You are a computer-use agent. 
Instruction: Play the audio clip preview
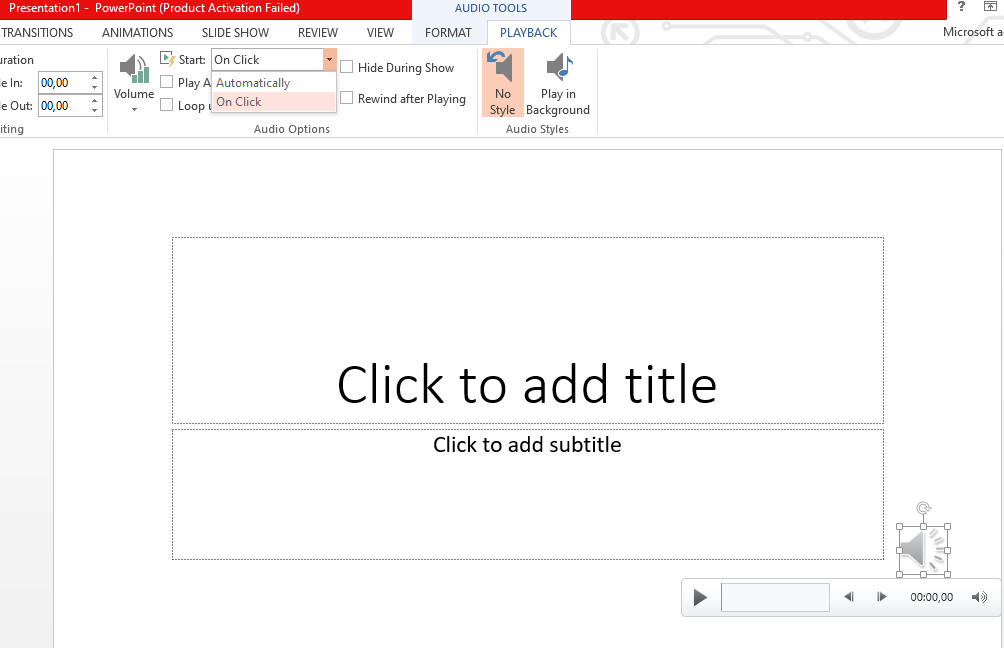click(699, 597)
